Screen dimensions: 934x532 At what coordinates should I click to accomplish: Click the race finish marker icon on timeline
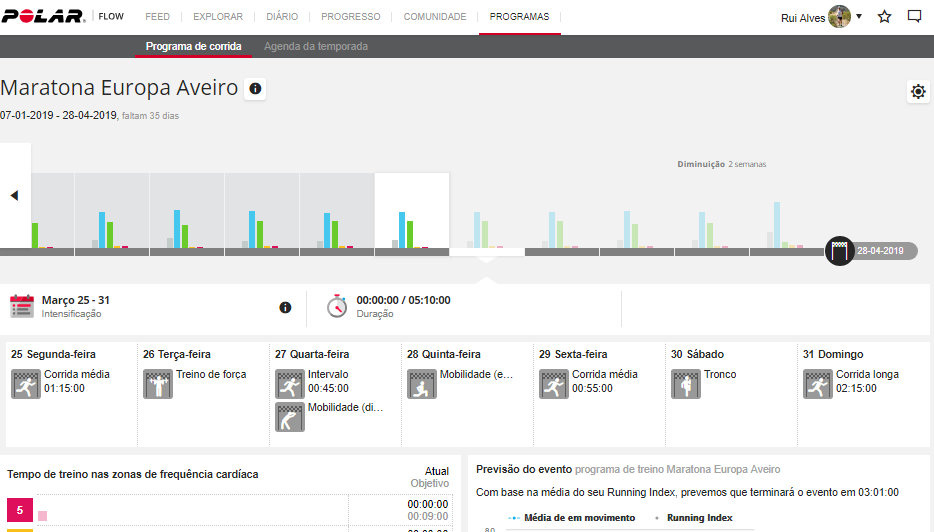point(839,251)
